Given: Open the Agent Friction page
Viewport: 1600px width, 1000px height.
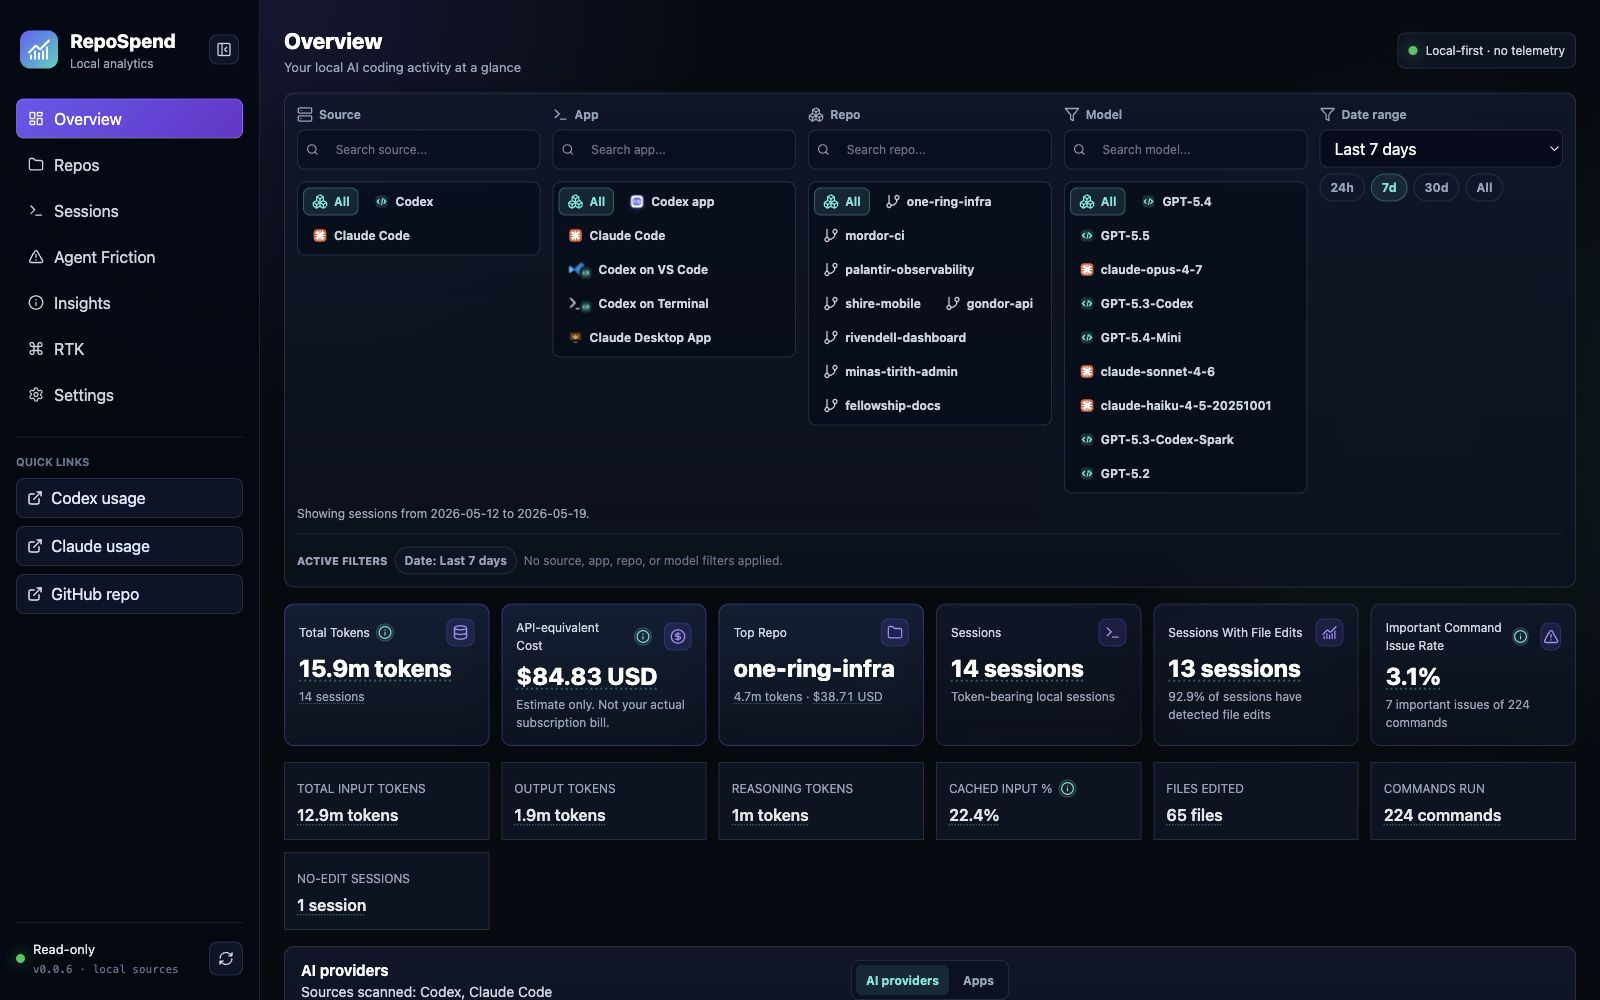Looking at the screenshot, I should 129,257.
